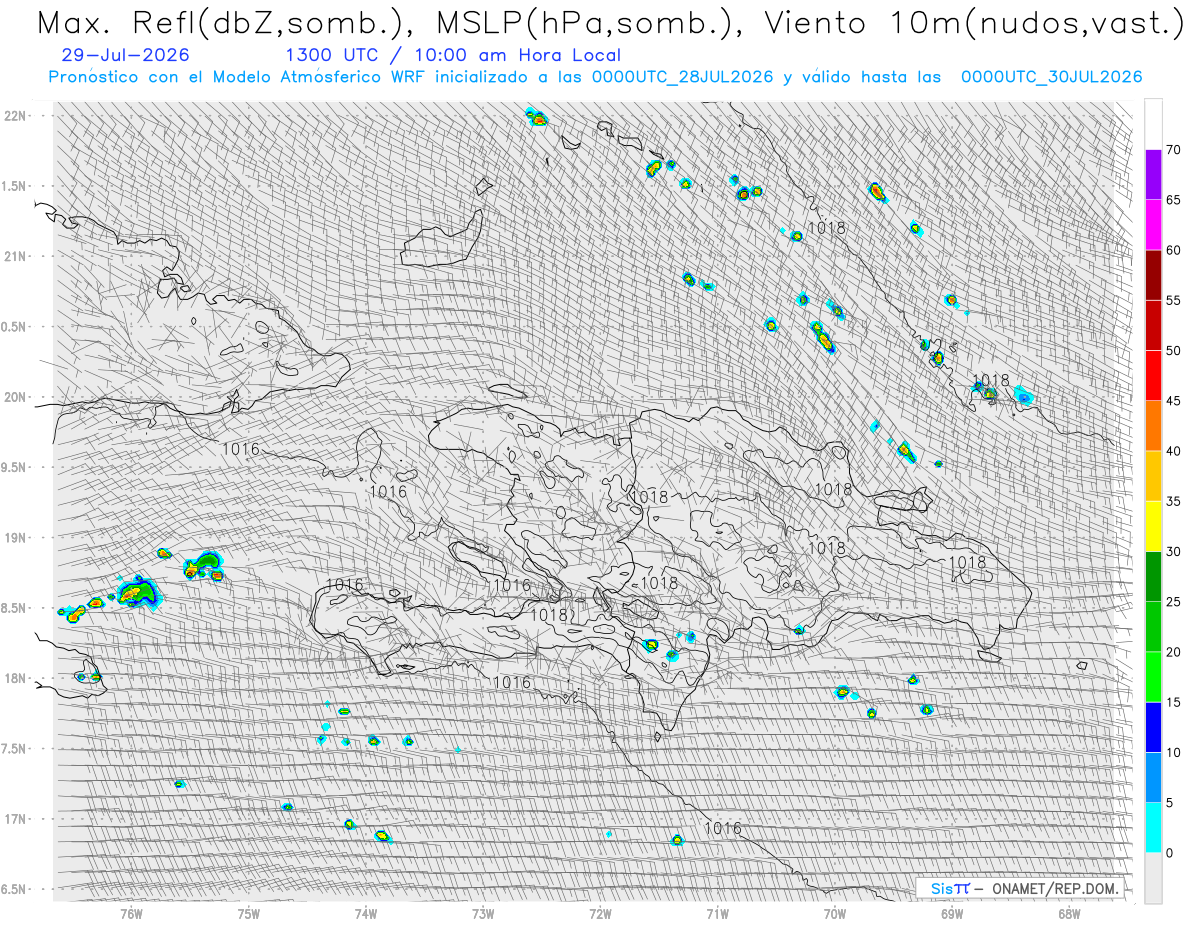Click the init time 0000UTC_28JUL2026
The width and height of the screenshot is (1200, 927).
coord(683,77)
